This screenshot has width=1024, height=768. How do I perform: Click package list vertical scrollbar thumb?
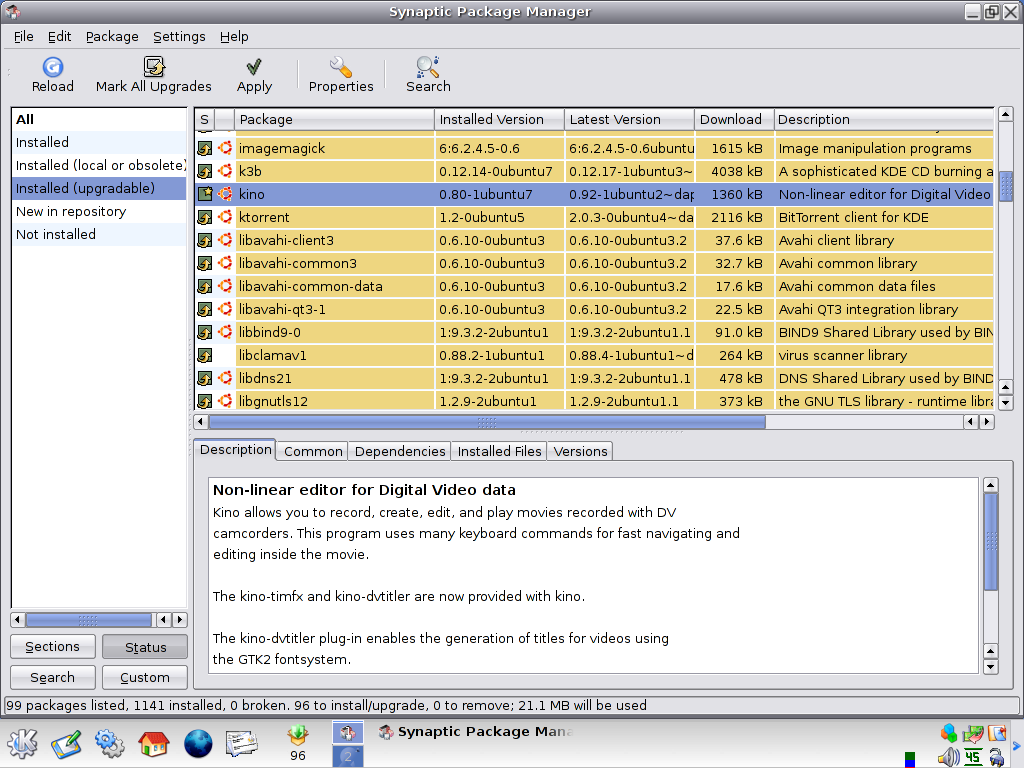pos(1006,187)
